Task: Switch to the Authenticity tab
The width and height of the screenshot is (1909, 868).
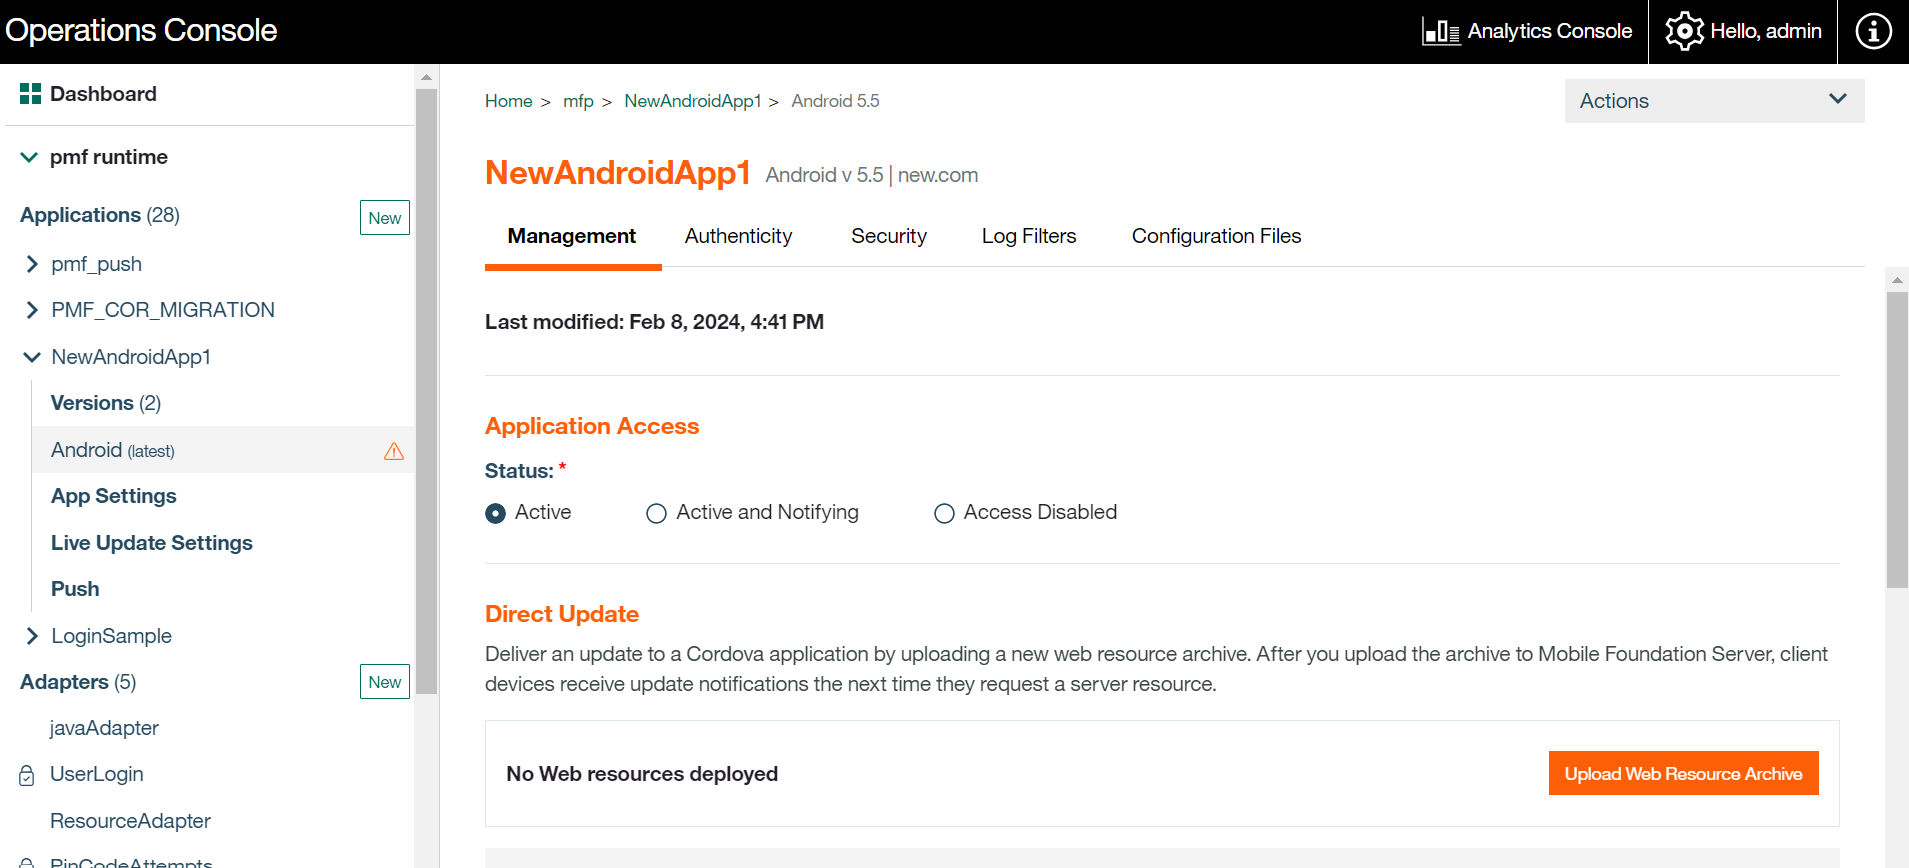Action: 738,236
